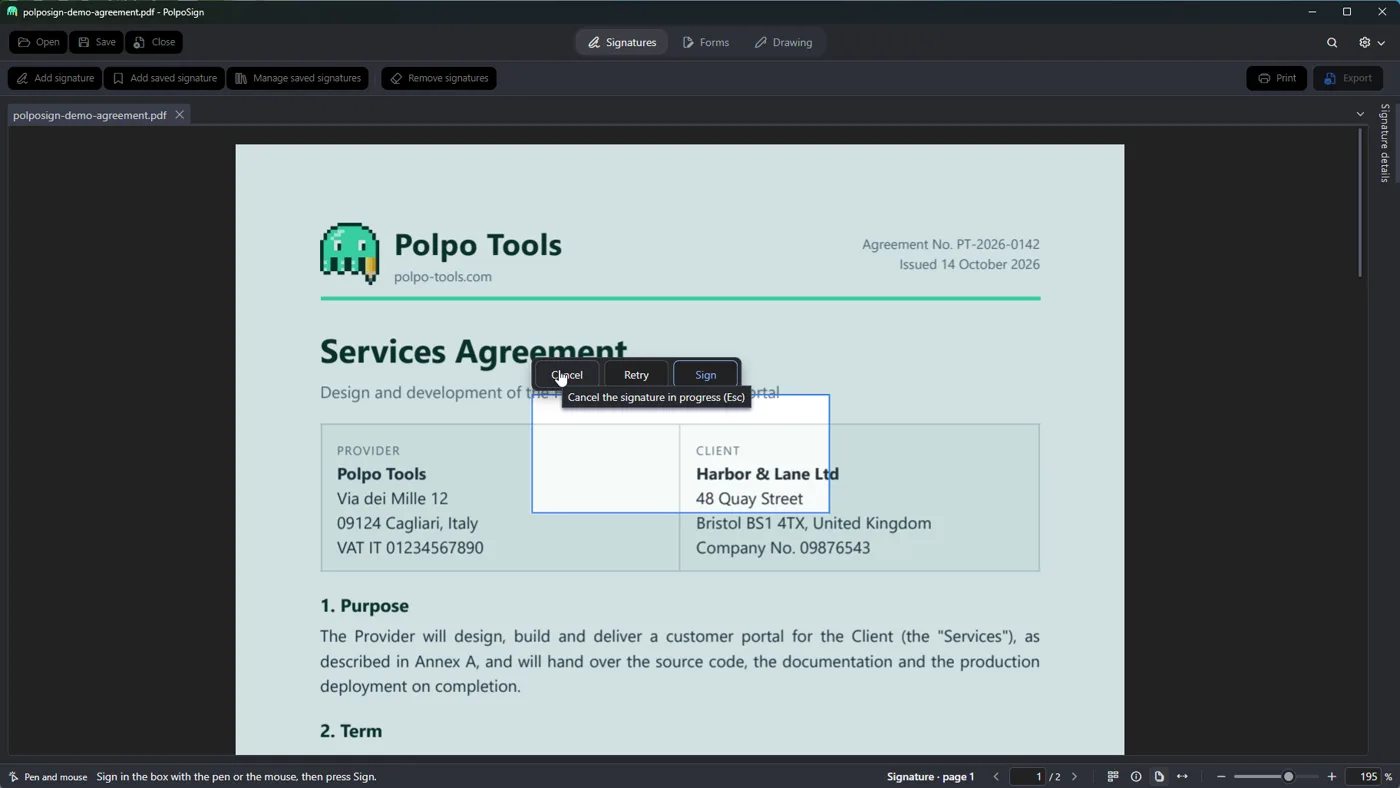1400x788 pixels.
Task: Choose Add saved signature
Action: [164, 78]
